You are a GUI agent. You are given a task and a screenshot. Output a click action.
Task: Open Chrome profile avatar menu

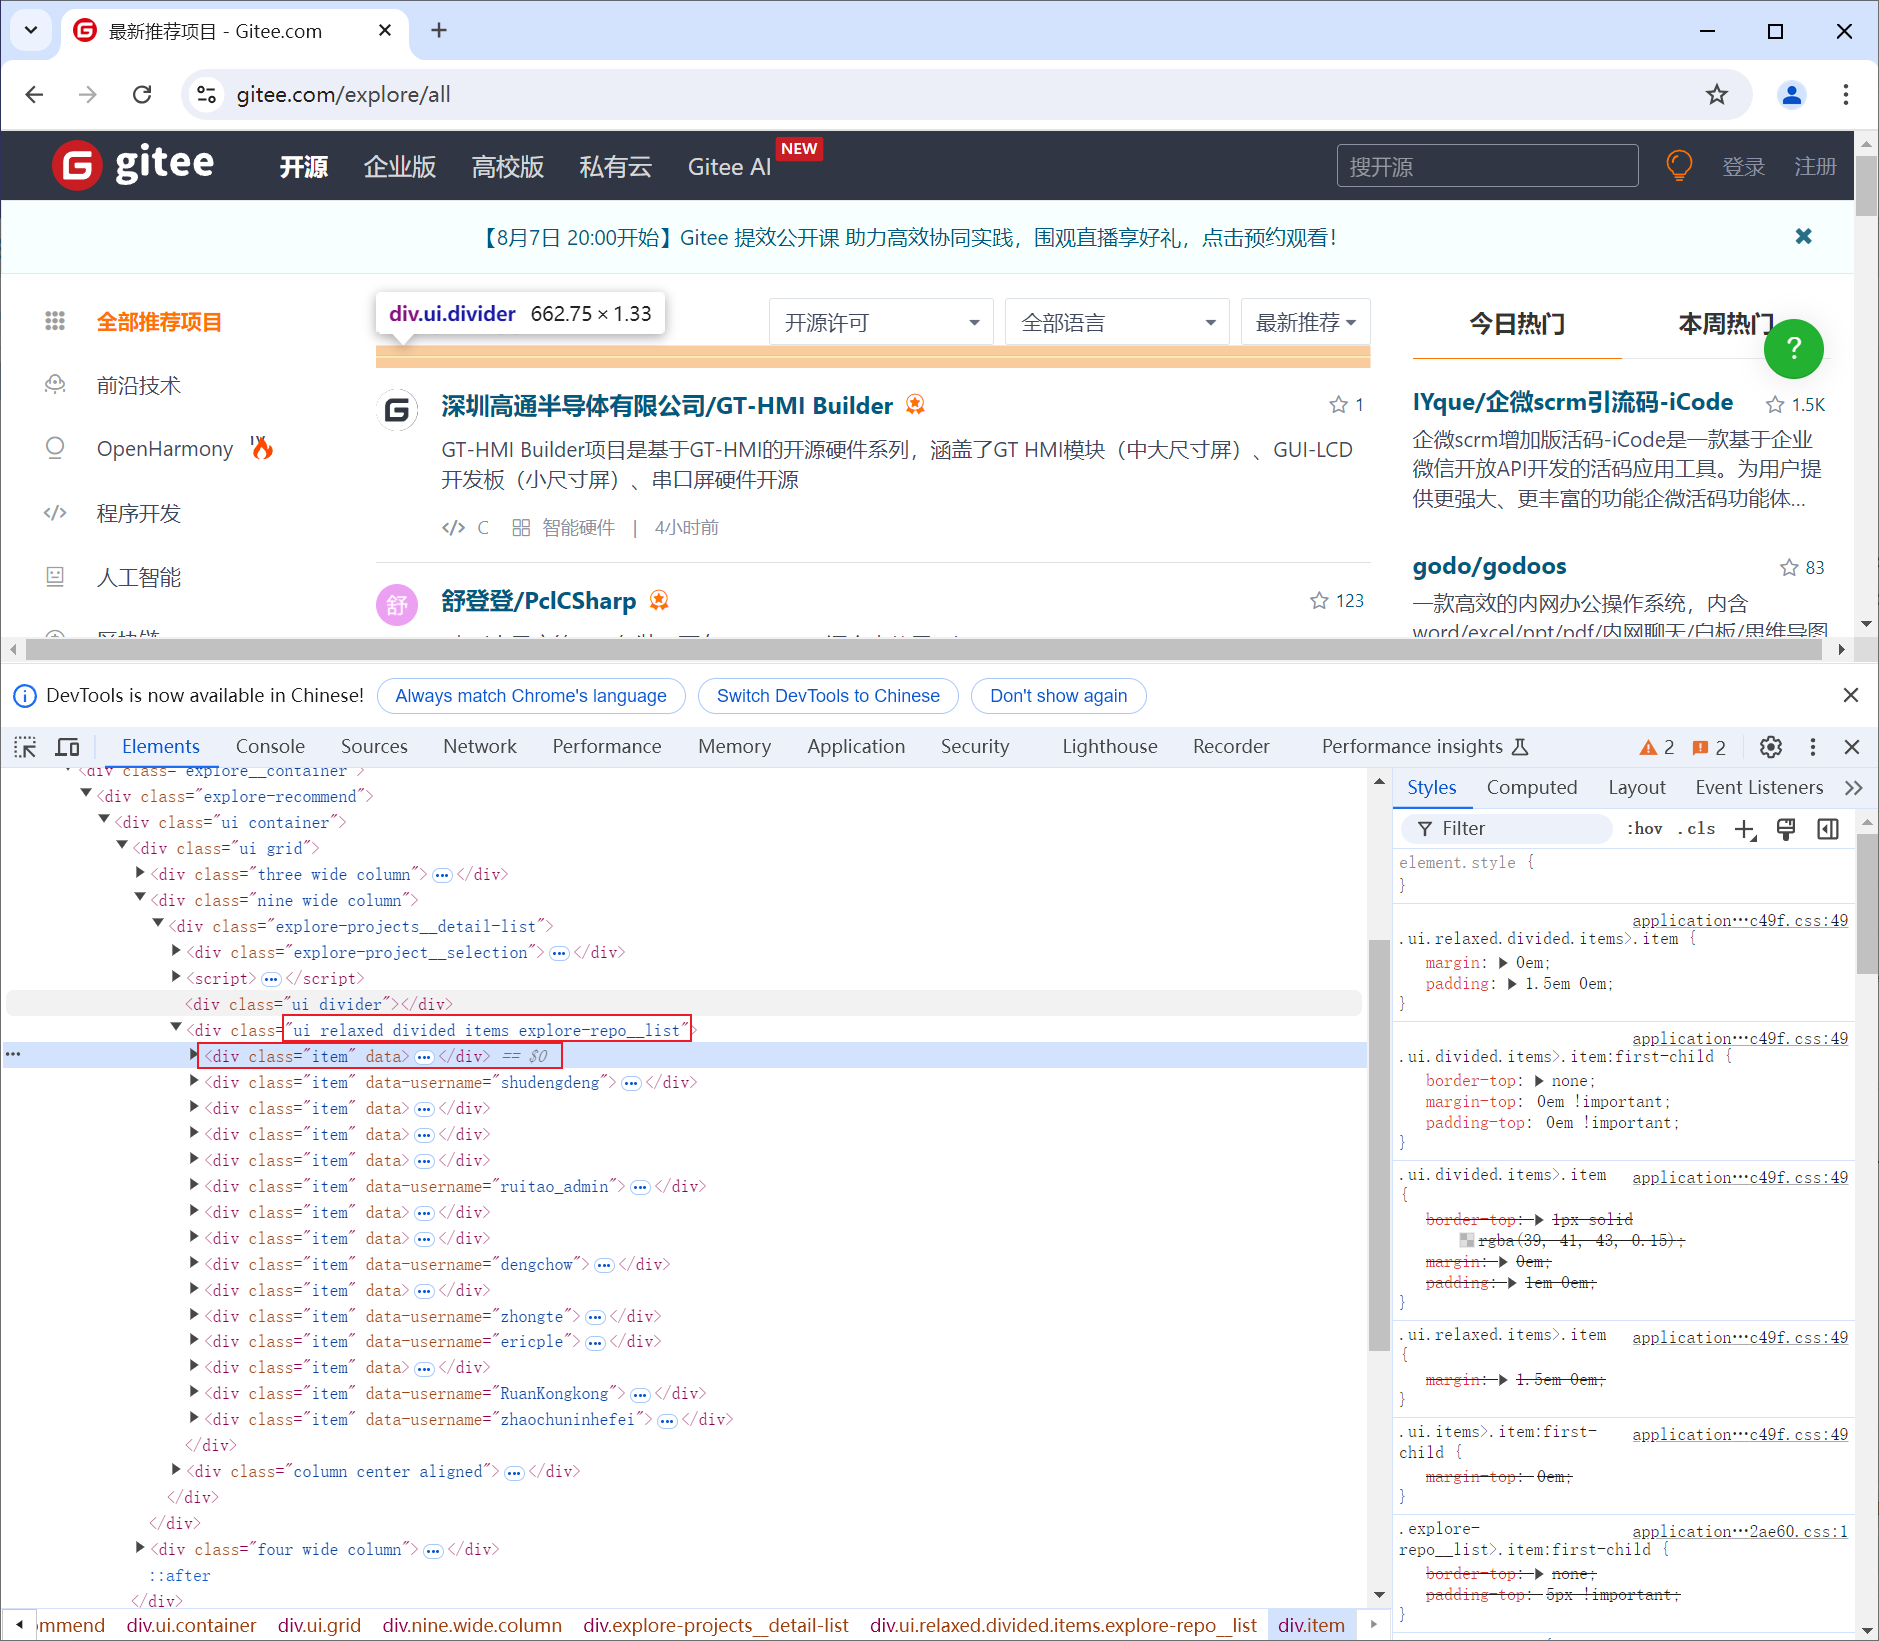(1791, 94)
